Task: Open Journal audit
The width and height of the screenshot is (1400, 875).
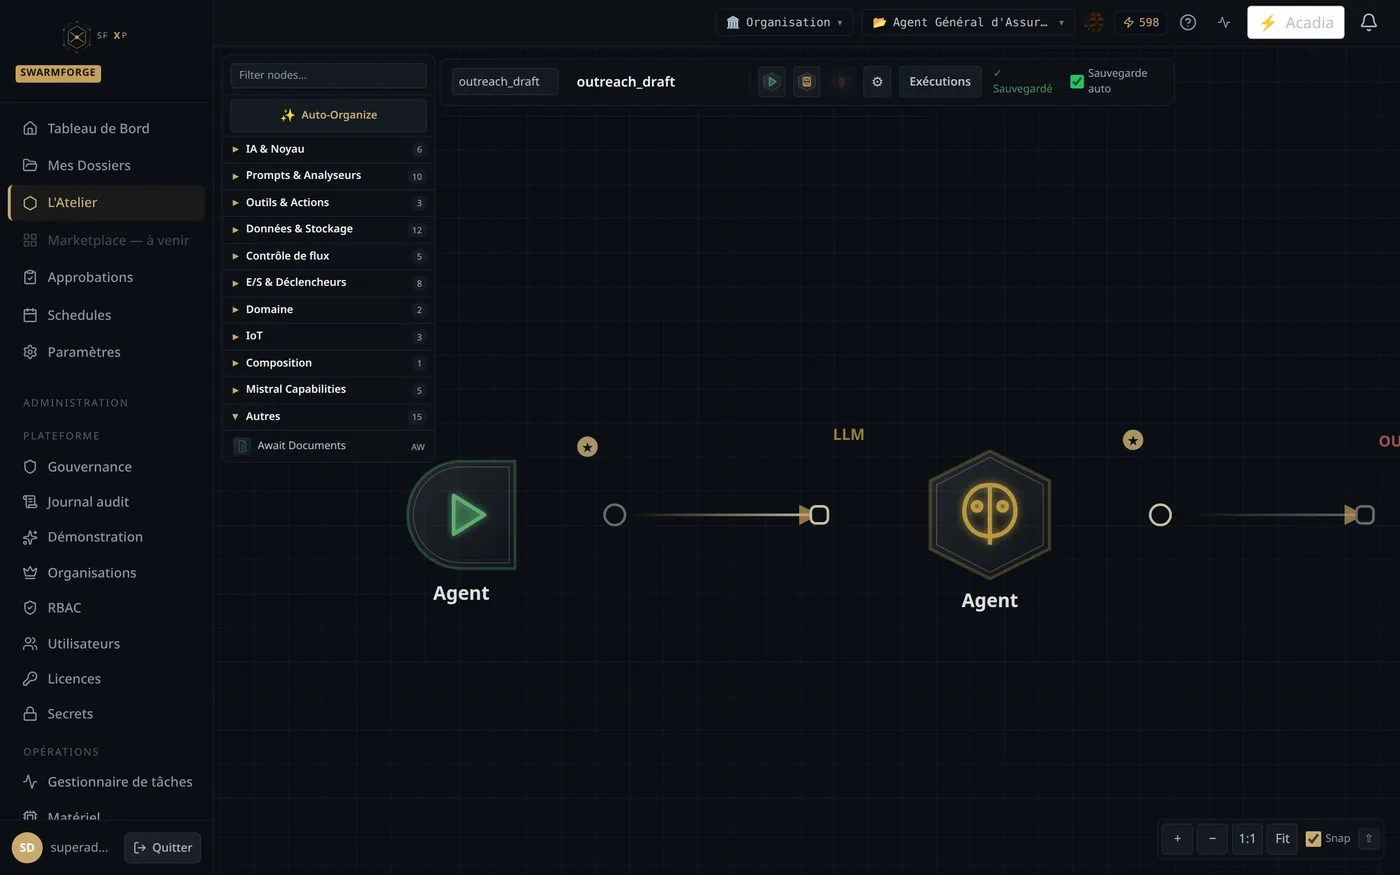Action: click(107, 502)
